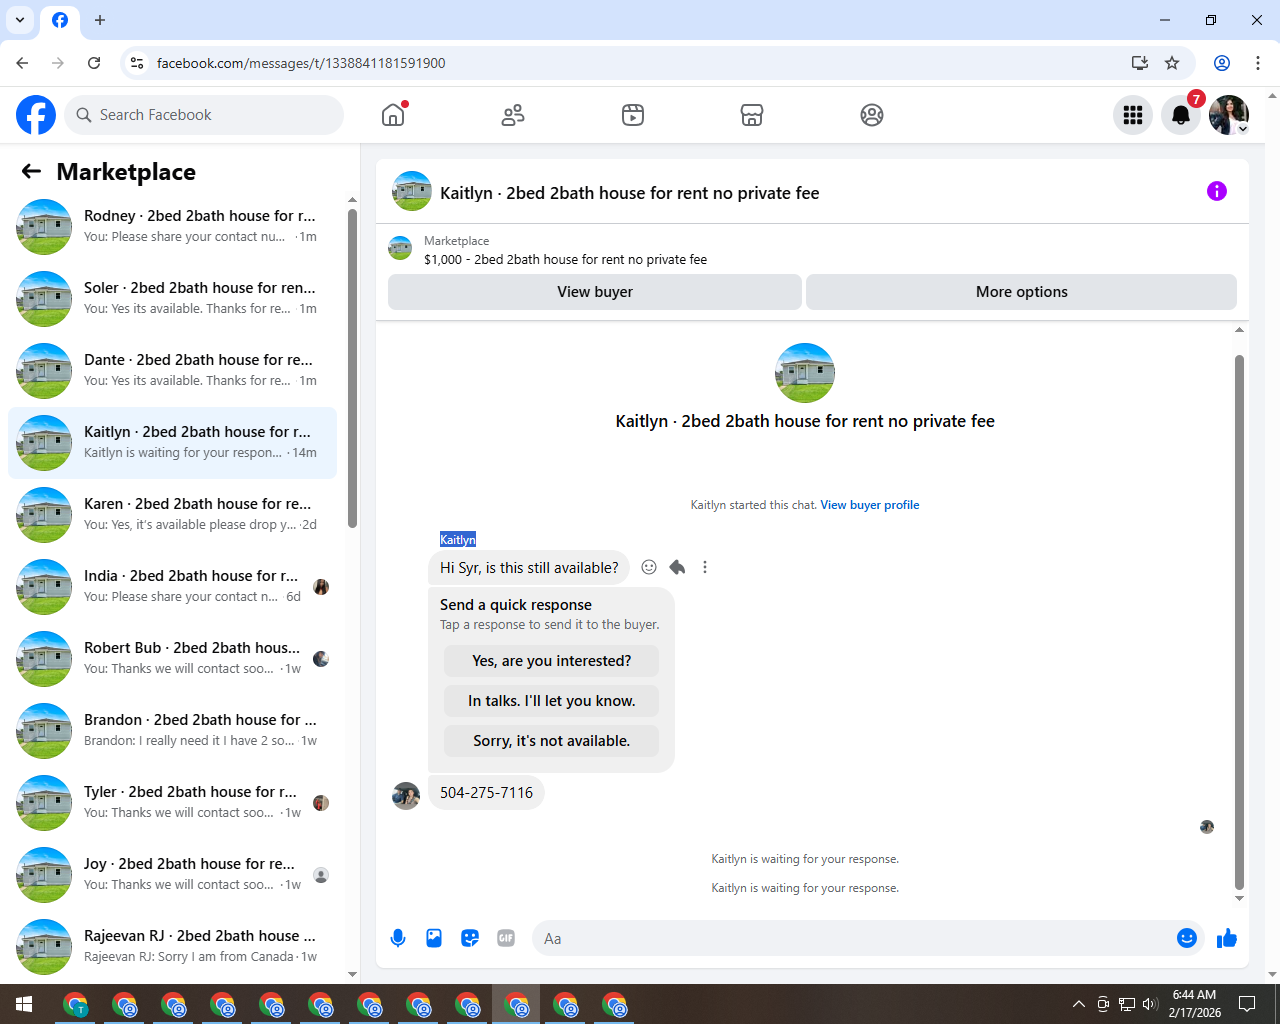1280x1024 pixels.
Task: Open the Rajeevan RJ conversation
Action: [x=172, y=947]
